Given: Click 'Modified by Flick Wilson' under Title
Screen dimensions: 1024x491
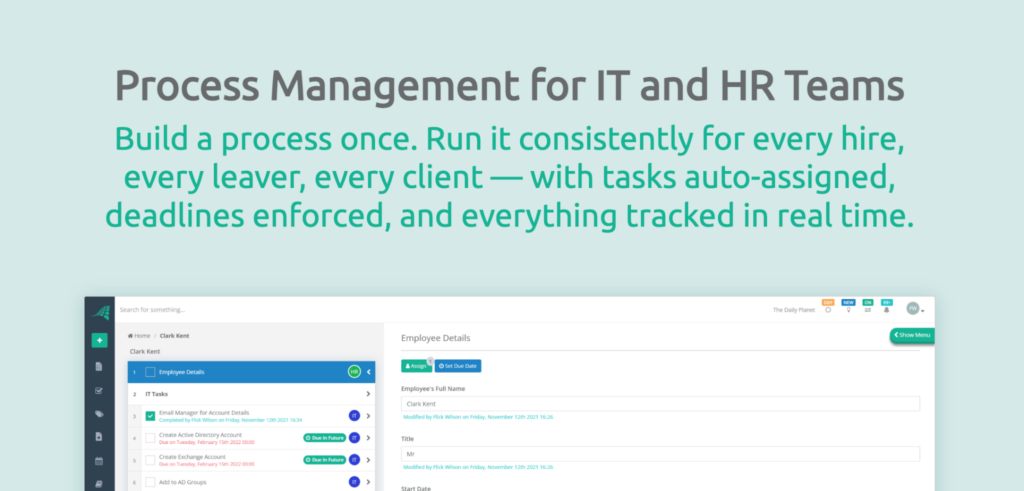Looking at the screenshot, I should (x=478, y=467).
